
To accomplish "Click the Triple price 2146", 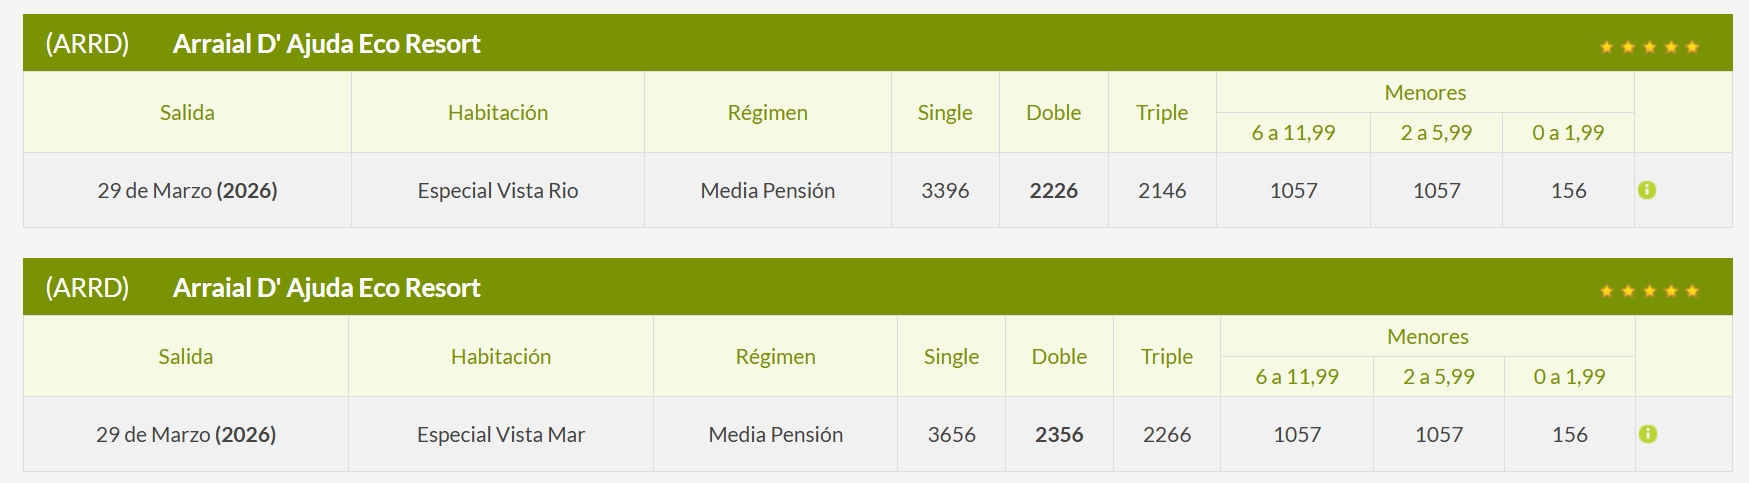I will point(1162,191).
